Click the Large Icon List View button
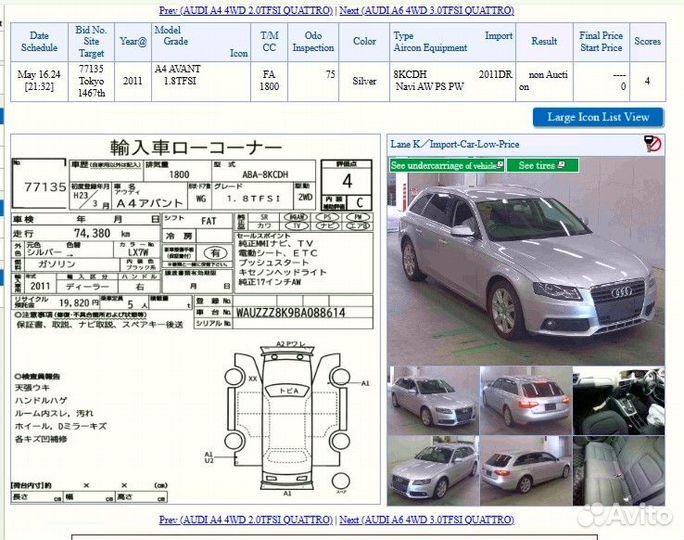 point(598,117)
